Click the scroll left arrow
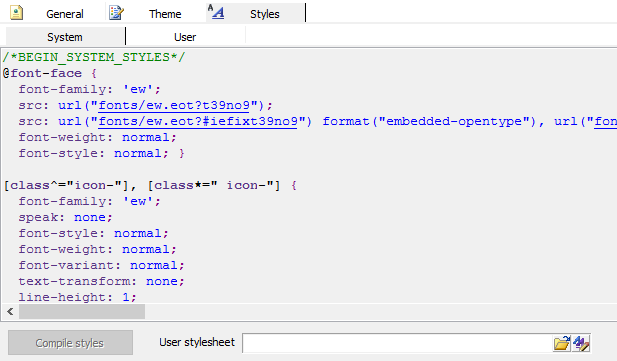The width and height of the screenshot is (617, 361). [x=10, y=312]
